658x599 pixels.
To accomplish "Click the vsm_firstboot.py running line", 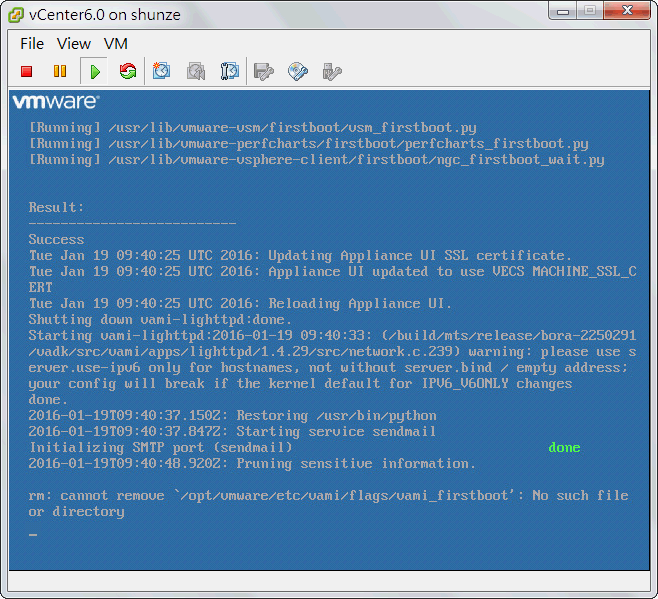I will click(x=253, y=128).
